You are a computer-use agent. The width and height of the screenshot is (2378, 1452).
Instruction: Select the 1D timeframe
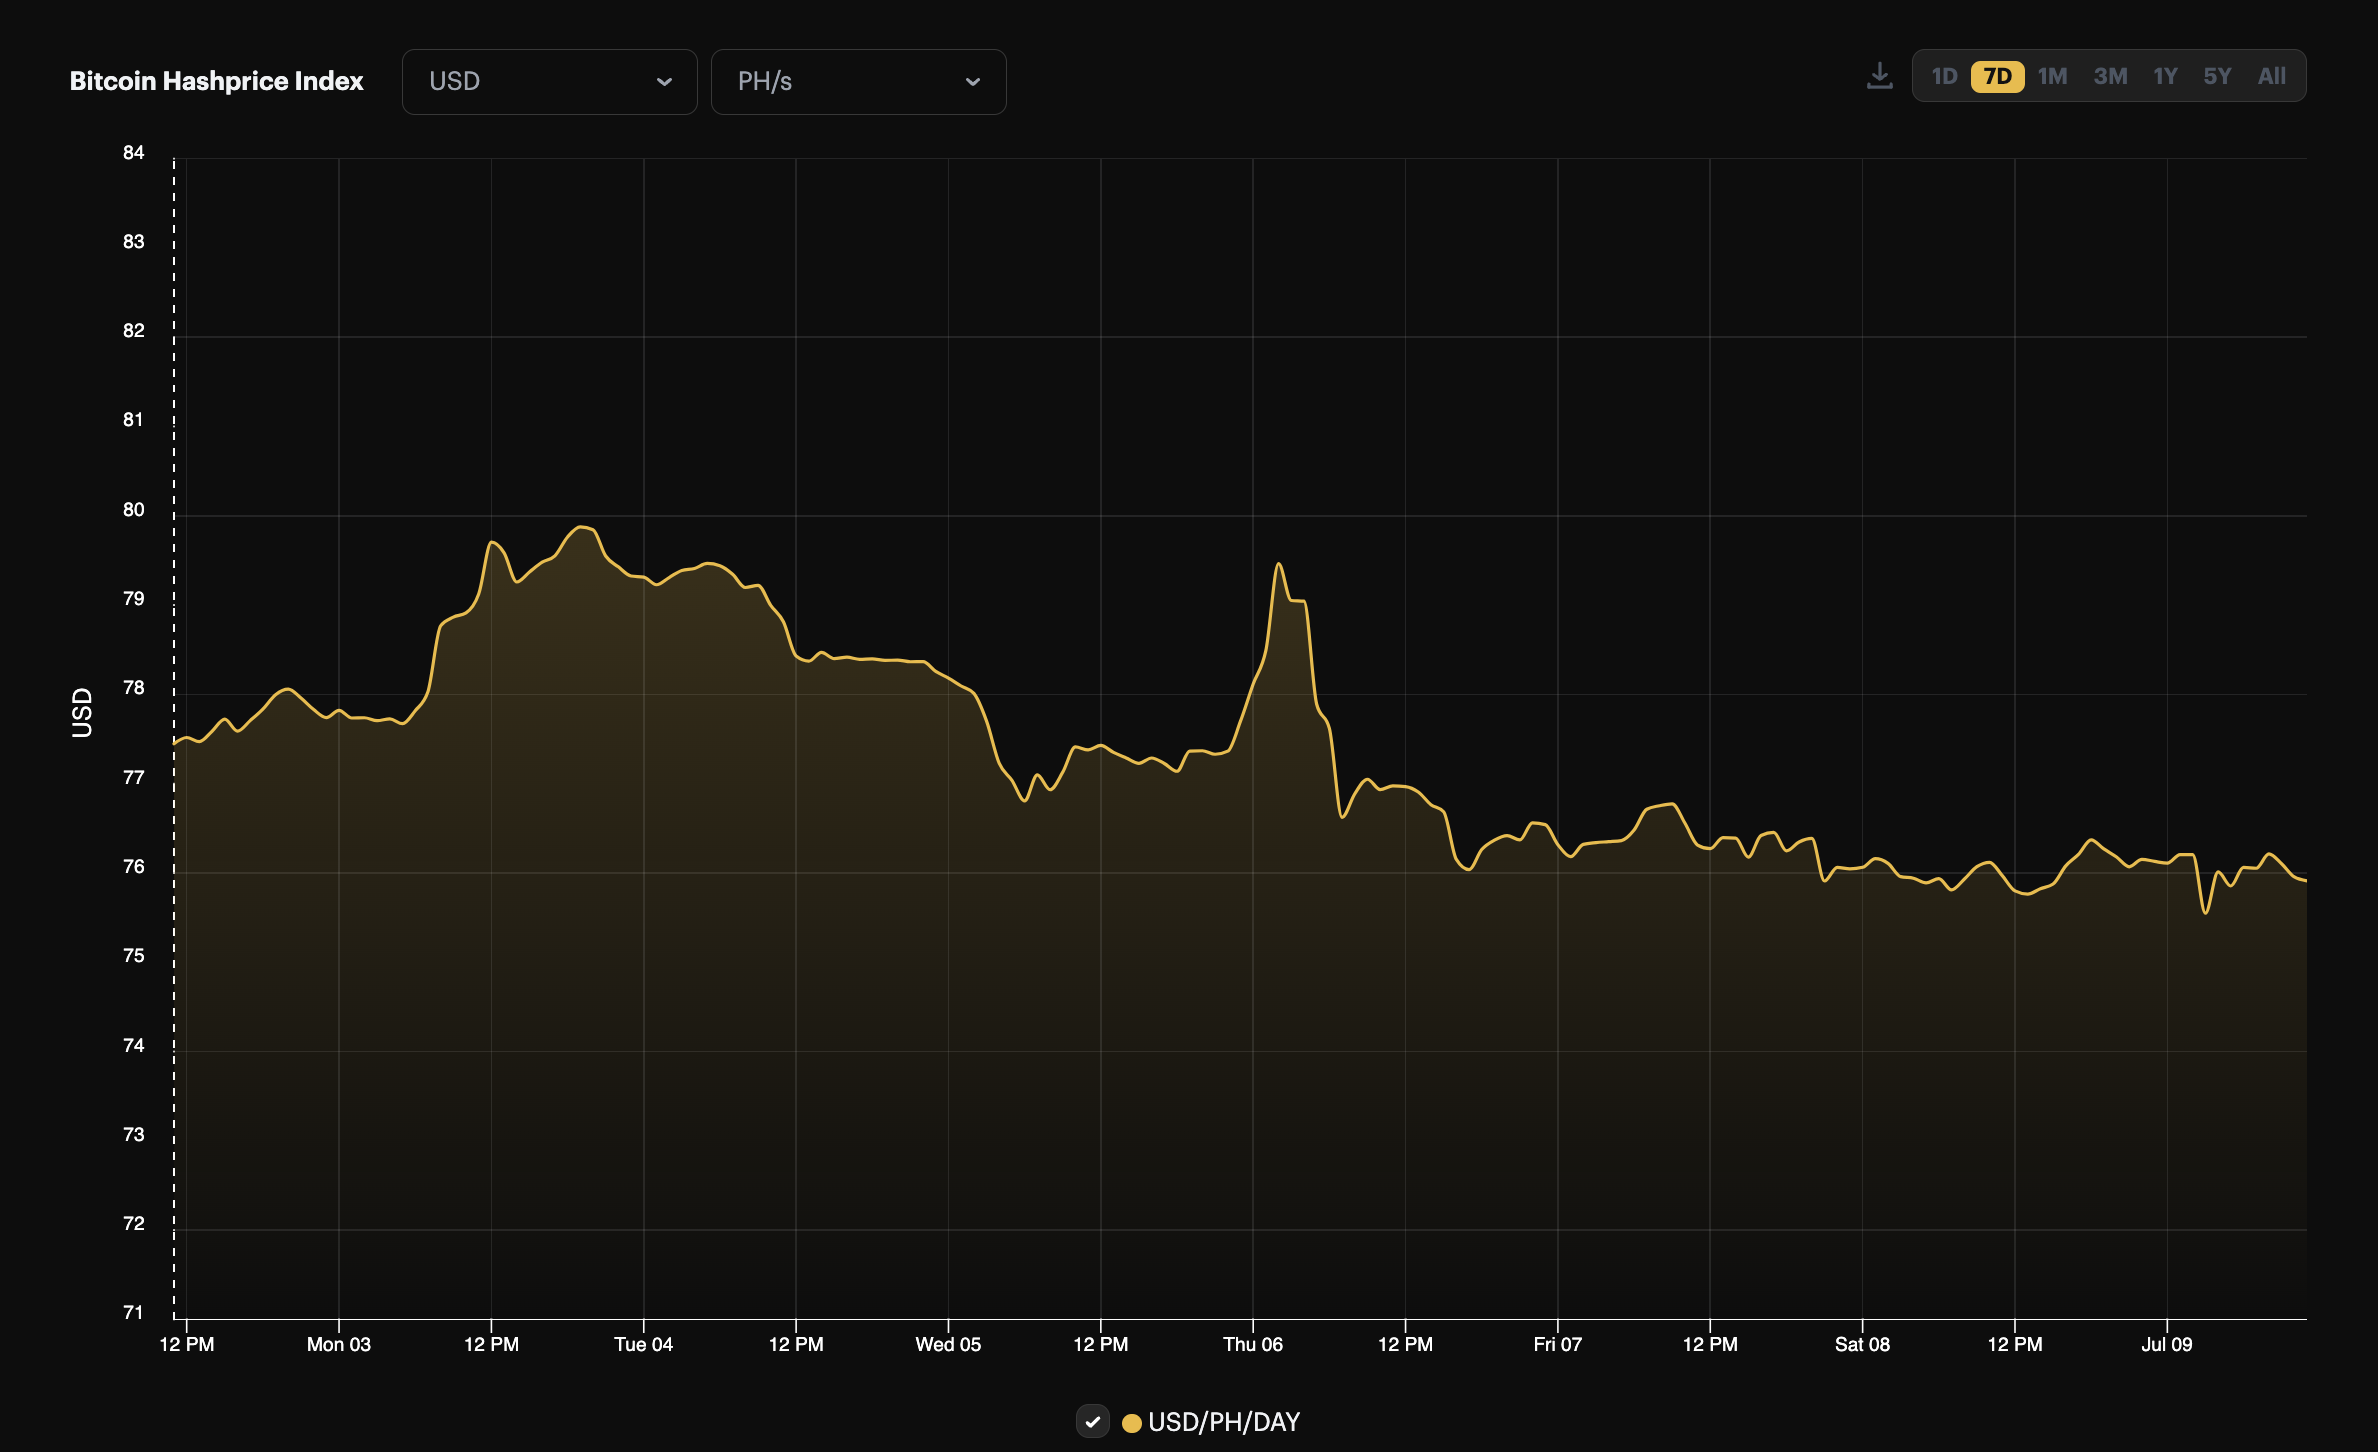click(x=1944, y=75)
